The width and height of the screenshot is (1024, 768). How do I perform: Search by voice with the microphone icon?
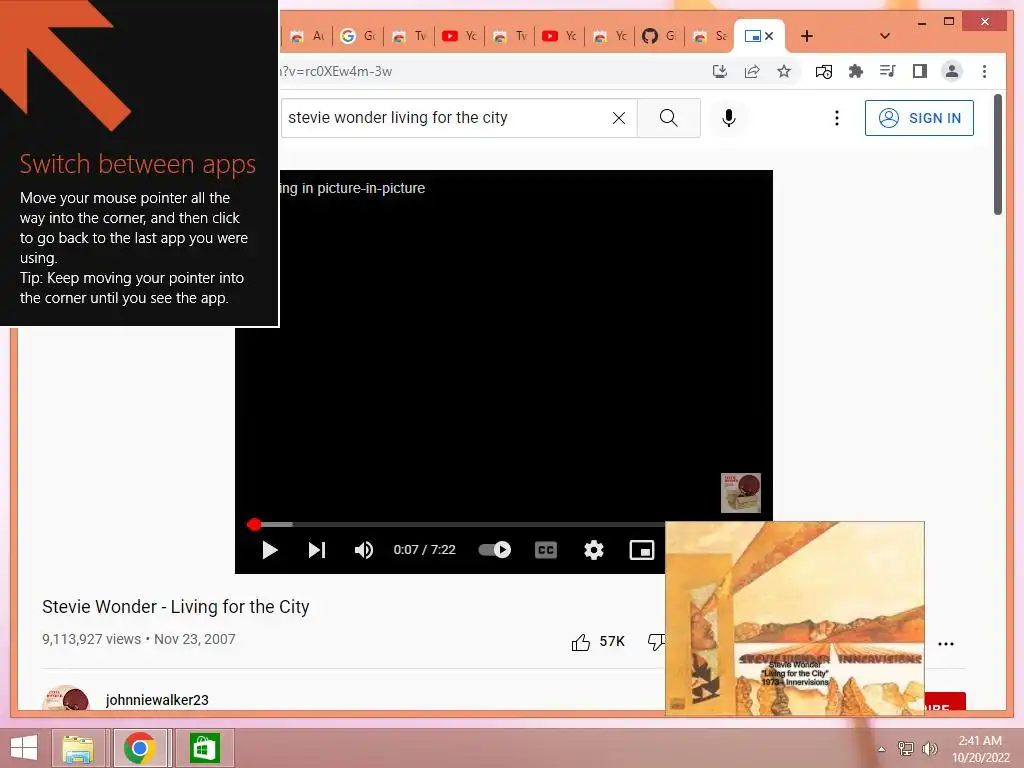[729, 118]
